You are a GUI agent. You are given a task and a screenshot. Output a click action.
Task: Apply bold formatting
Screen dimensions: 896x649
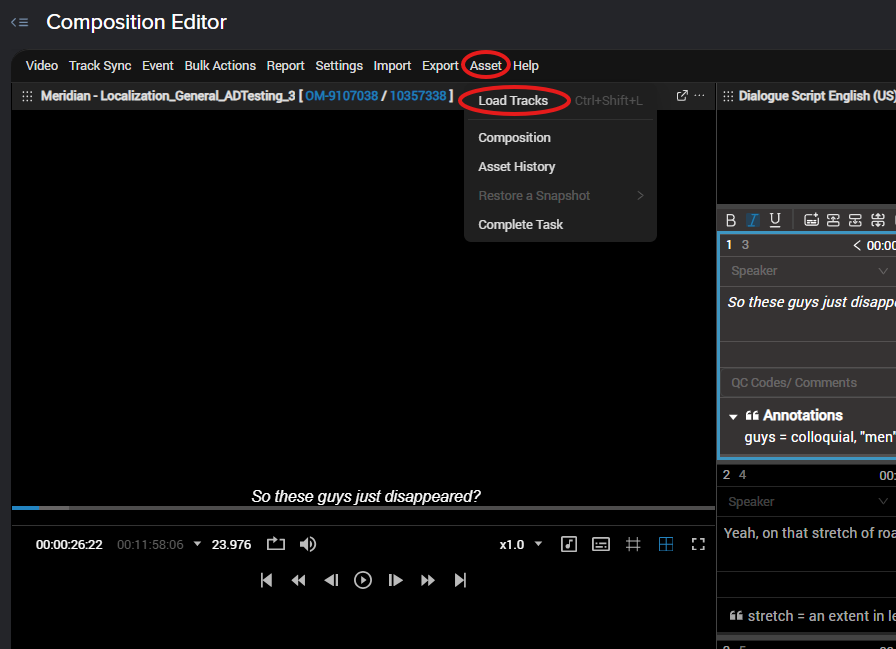point(731,220)
